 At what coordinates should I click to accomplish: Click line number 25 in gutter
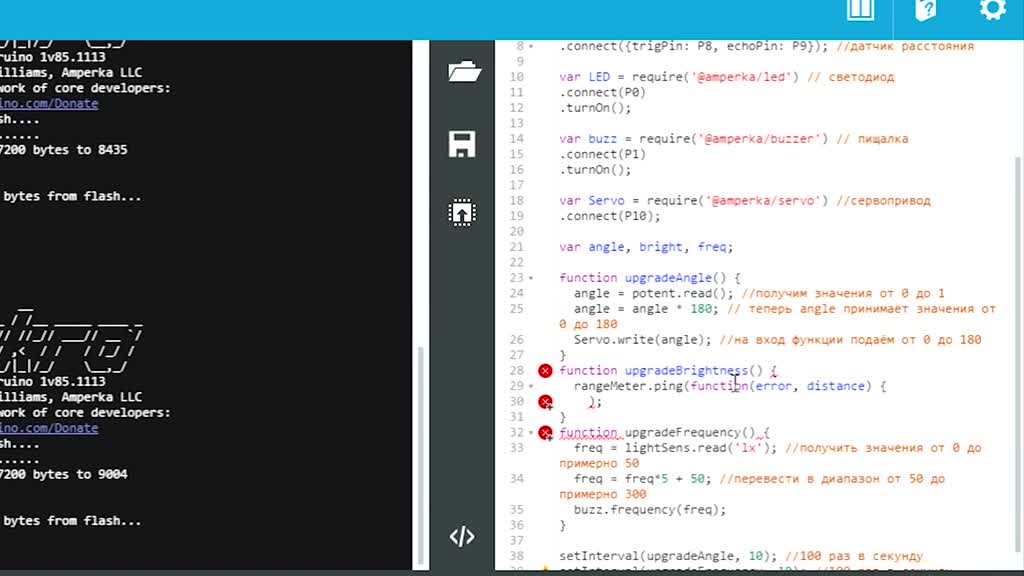(x=517, y=309)
